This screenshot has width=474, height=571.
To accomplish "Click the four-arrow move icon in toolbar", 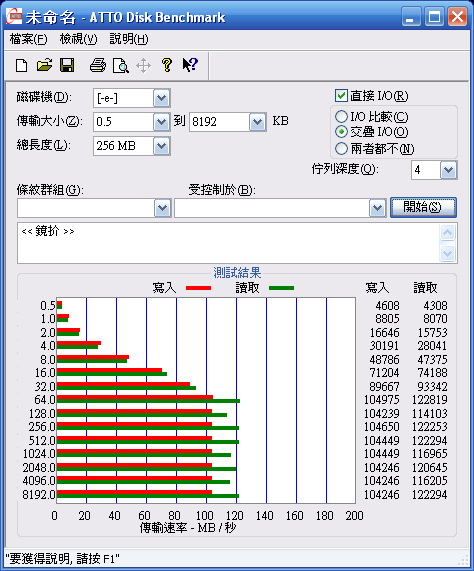I will click(143, 66).
